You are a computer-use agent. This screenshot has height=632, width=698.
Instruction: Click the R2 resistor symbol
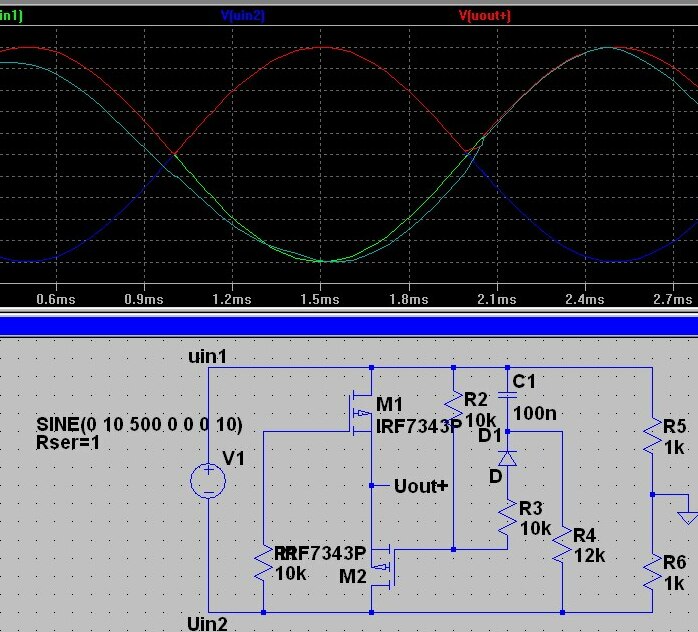tap(453, 409)
